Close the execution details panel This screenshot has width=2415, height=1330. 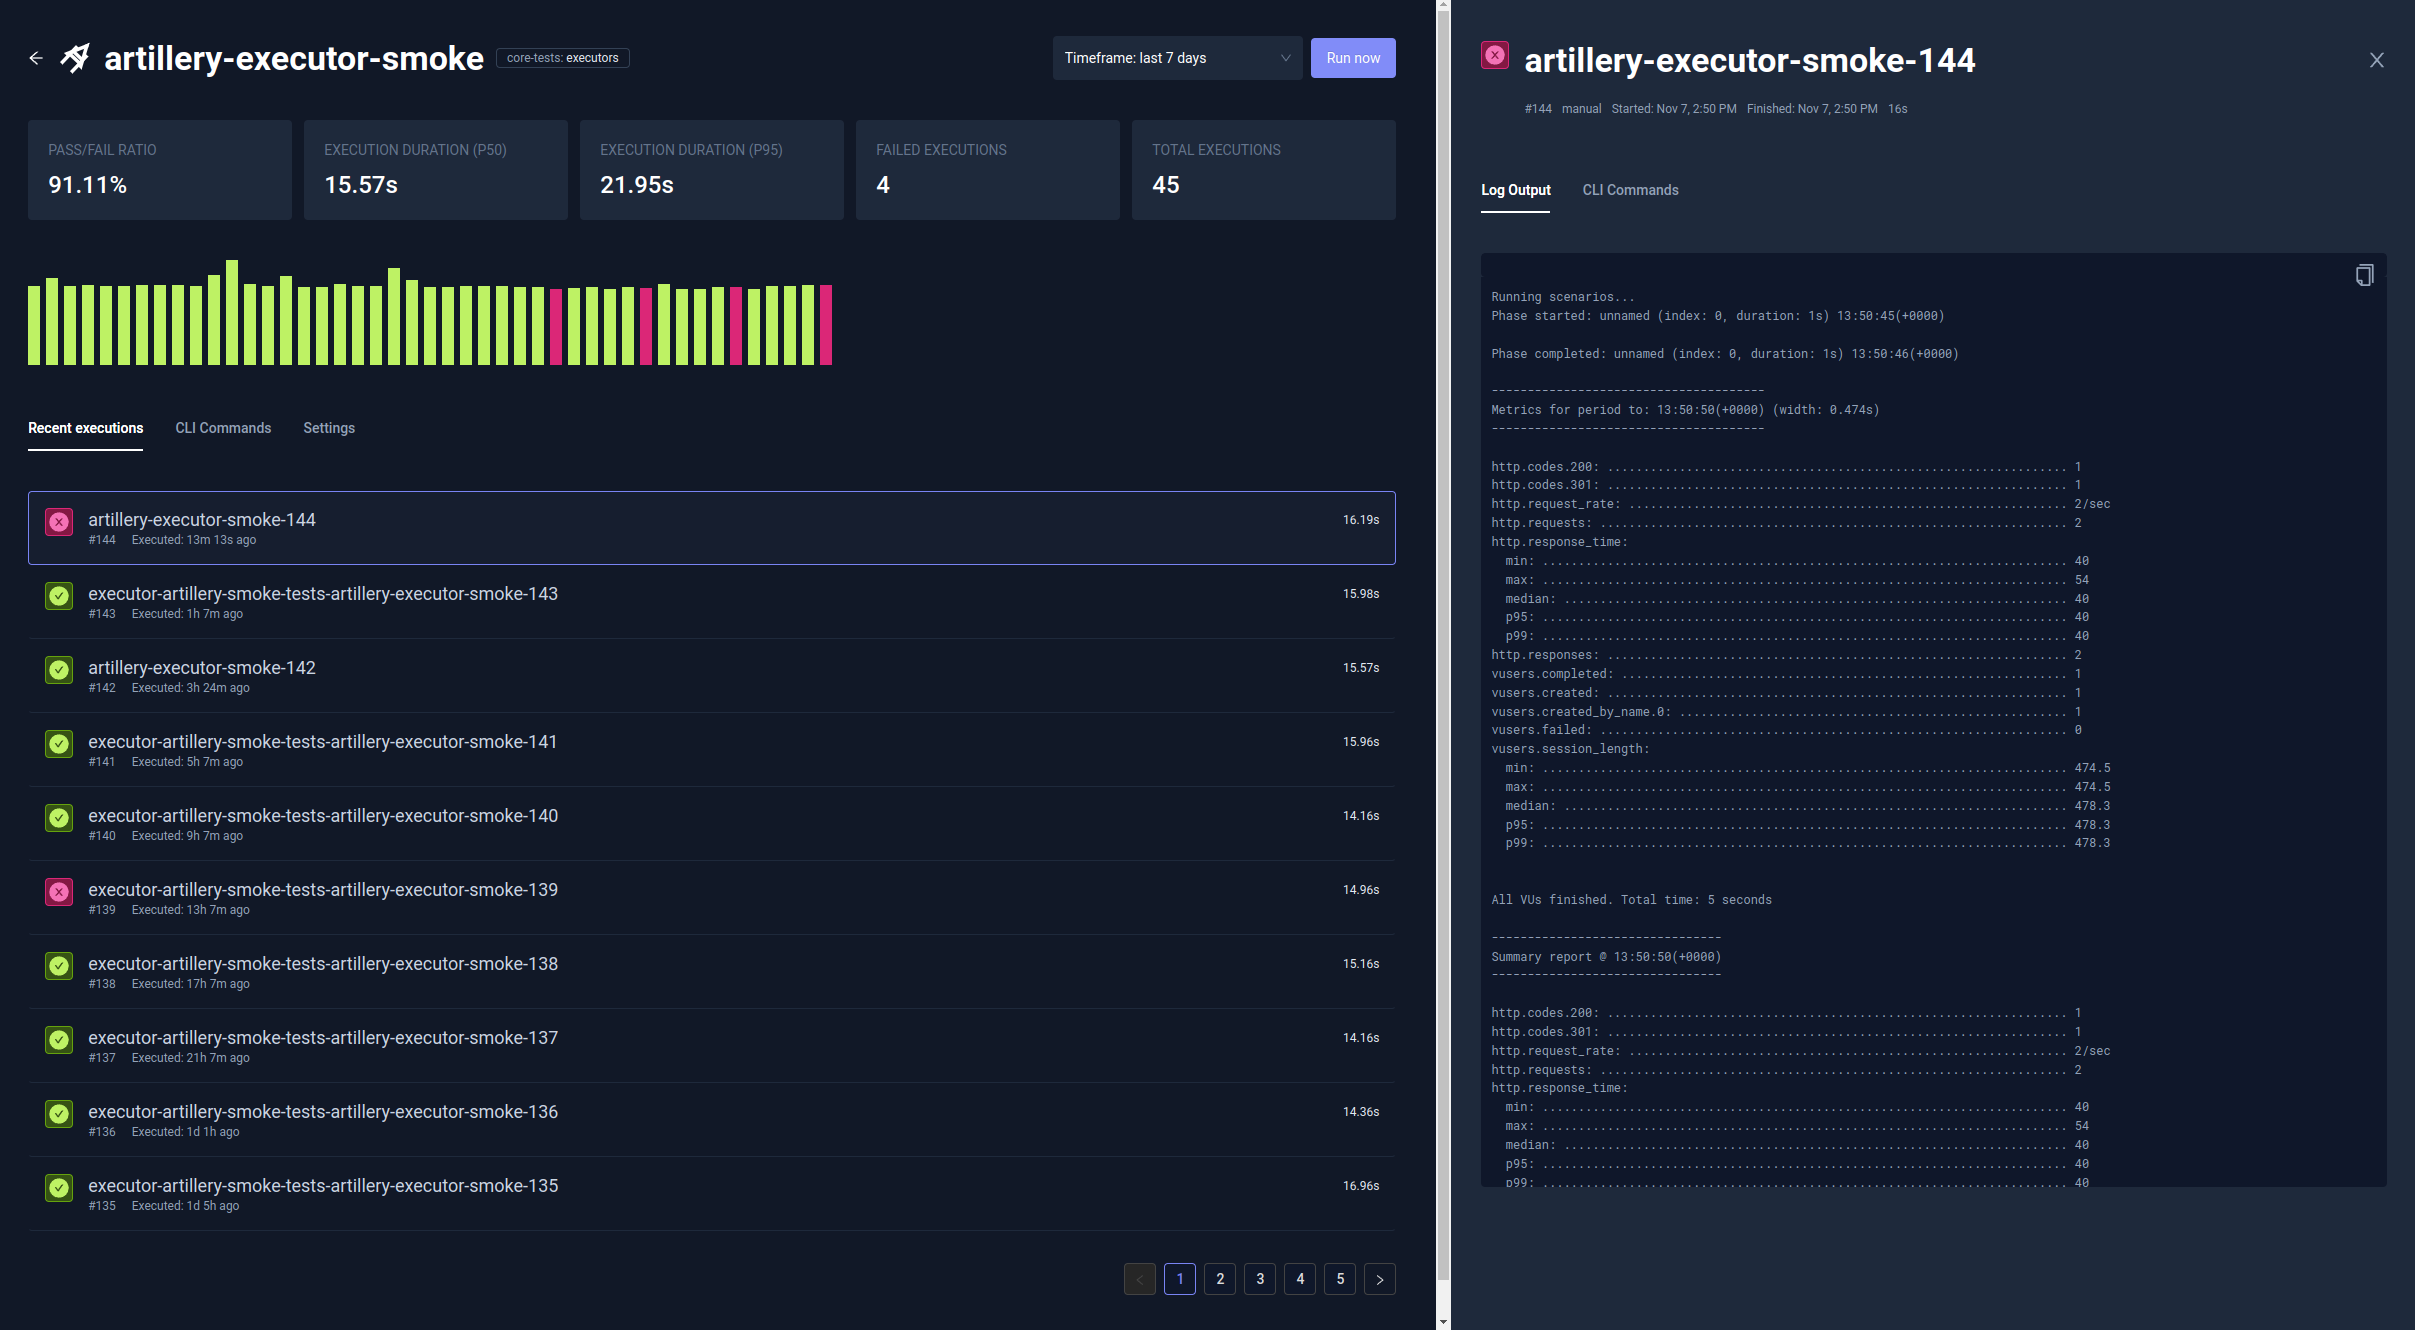[2377, 60]
